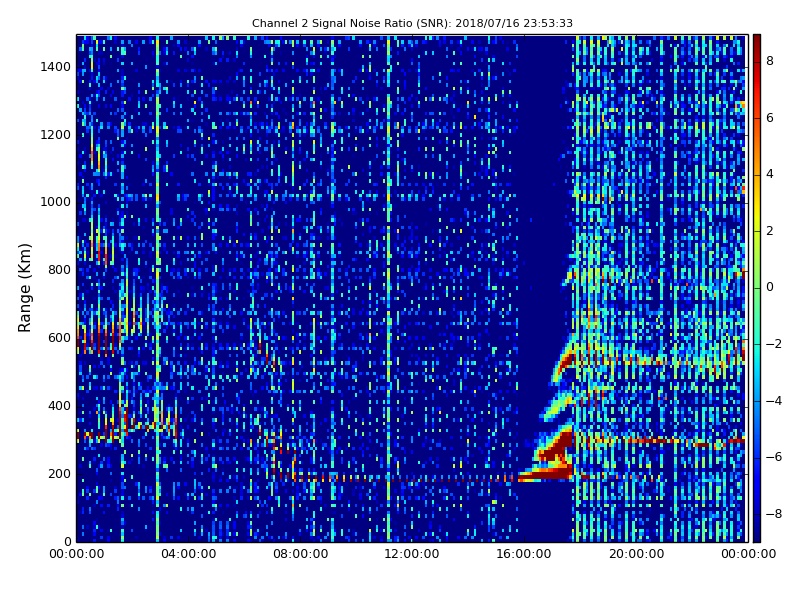
Task: Click the colorbar tick label −4
Action: 773,401
